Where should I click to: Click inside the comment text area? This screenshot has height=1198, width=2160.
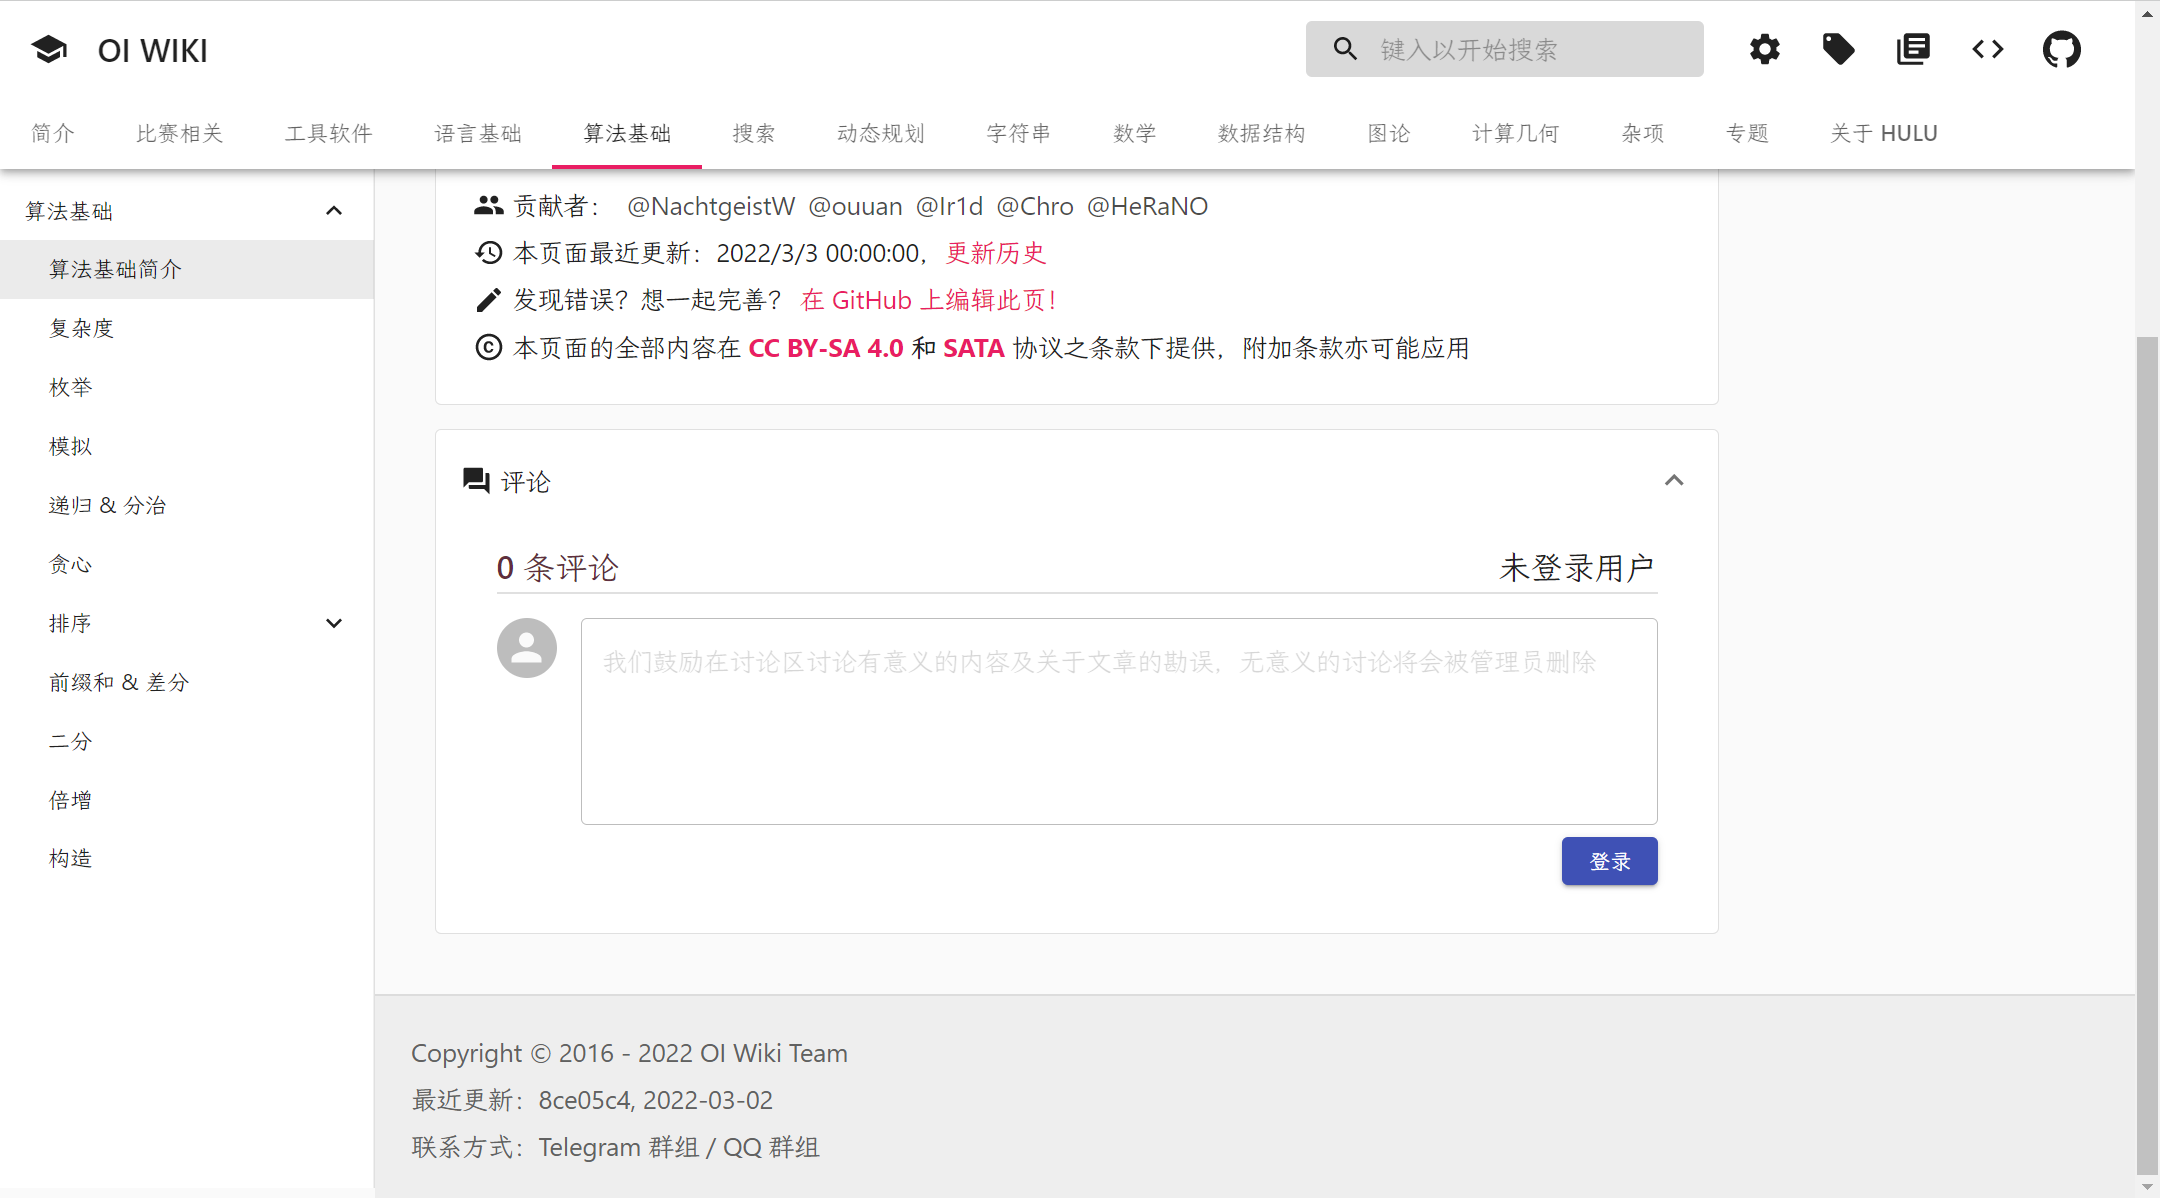pos(1117,720)
